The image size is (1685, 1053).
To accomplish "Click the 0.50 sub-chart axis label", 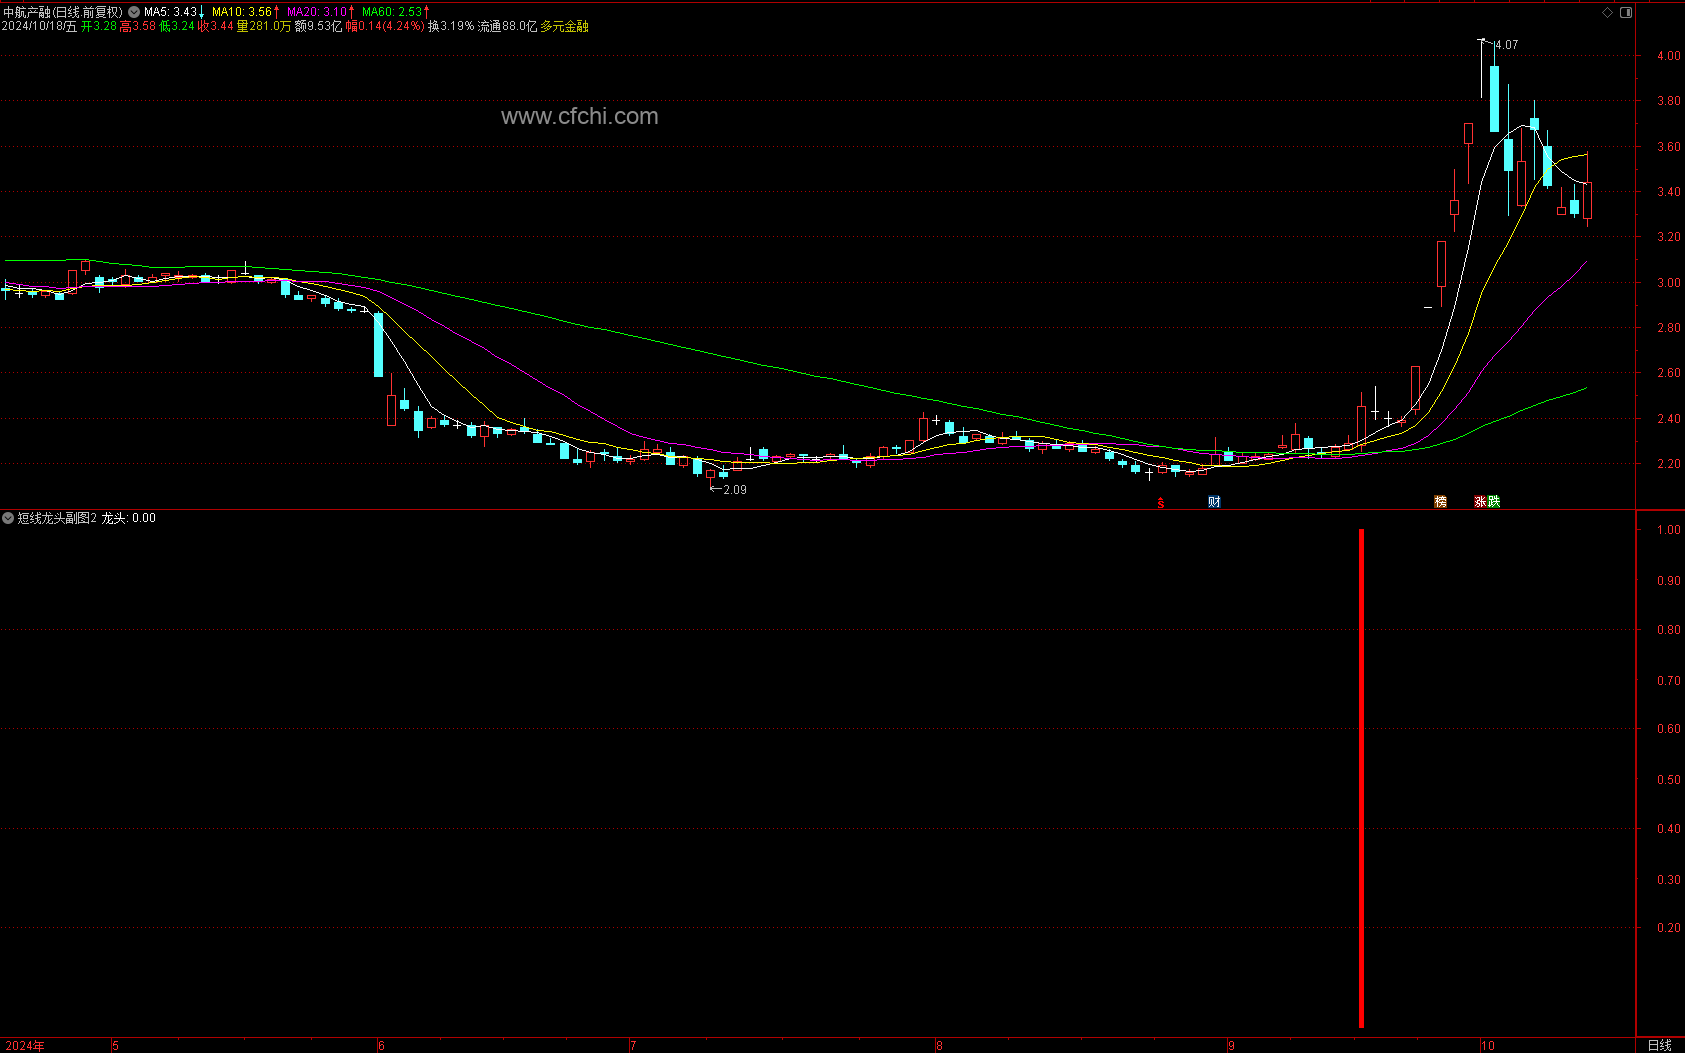I will tap(1668, 780).
